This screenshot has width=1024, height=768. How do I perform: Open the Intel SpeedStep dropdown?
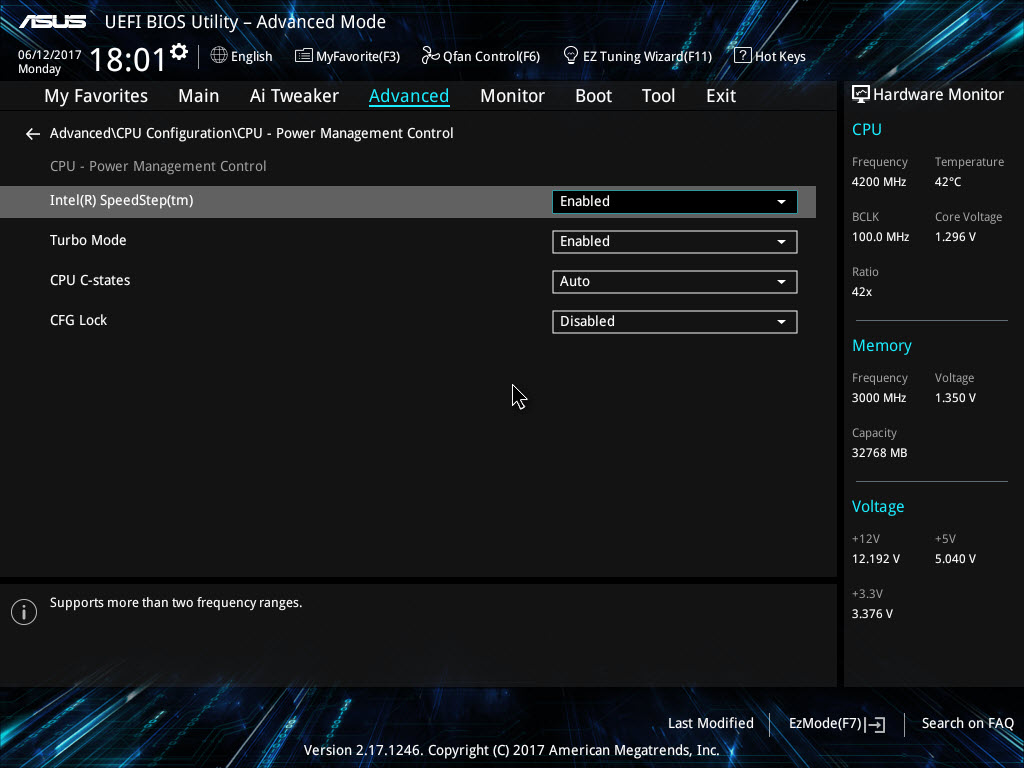point(675,202)
